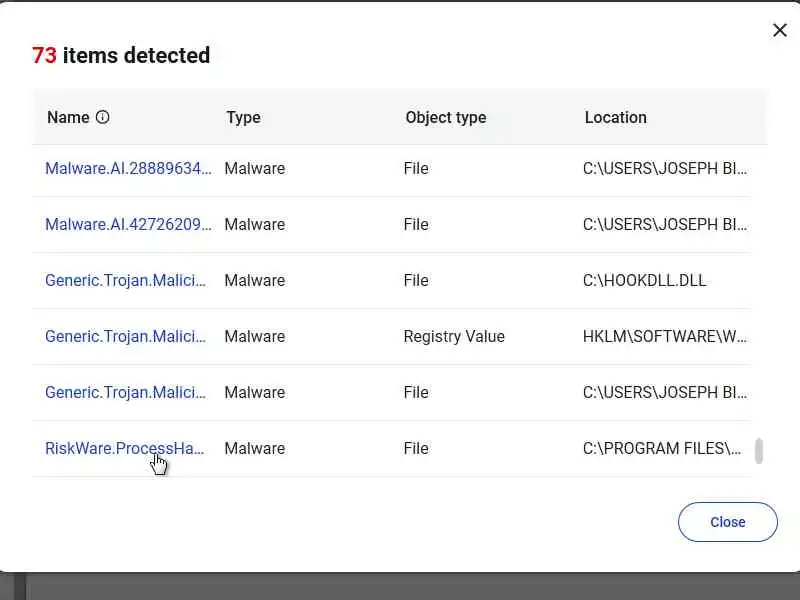Select the C:\HOOKDLL.DLL location cell
This screenshot has width=800, height=600.
pos(644,280)
